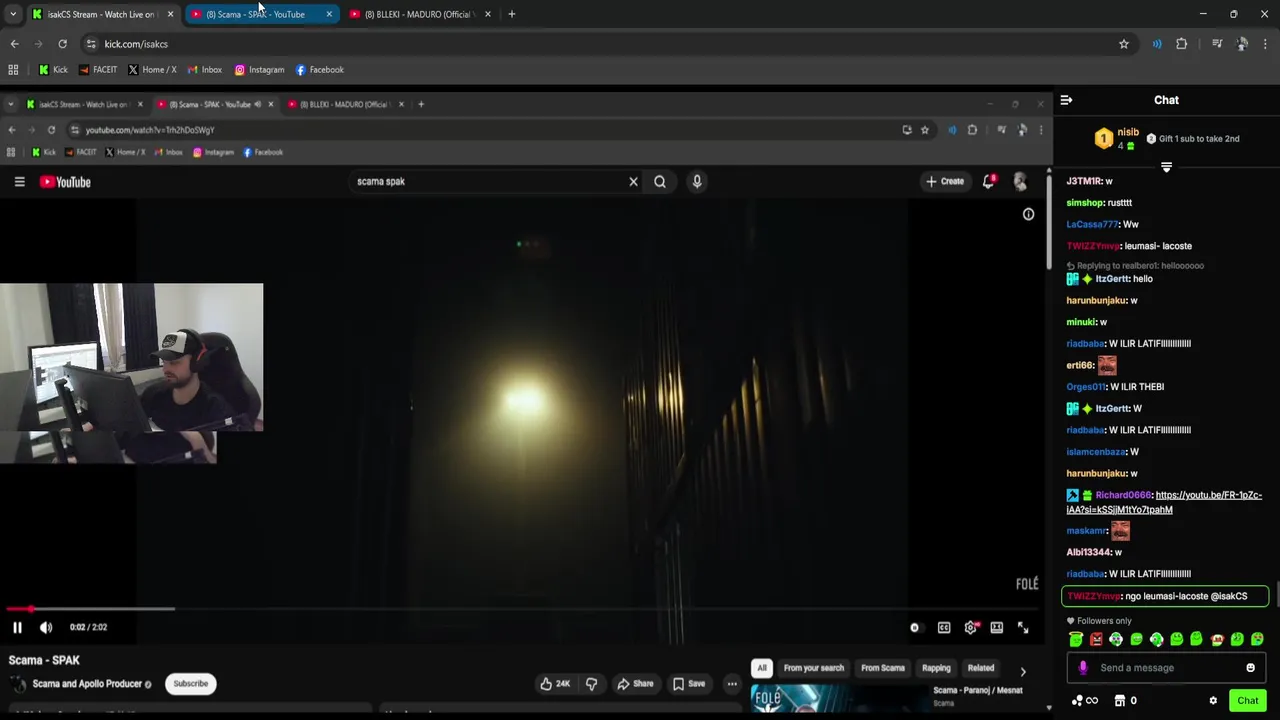Screen dimensions: 1280x720
Task: Open the Kick bookmark
Action: tap(53, 70)
